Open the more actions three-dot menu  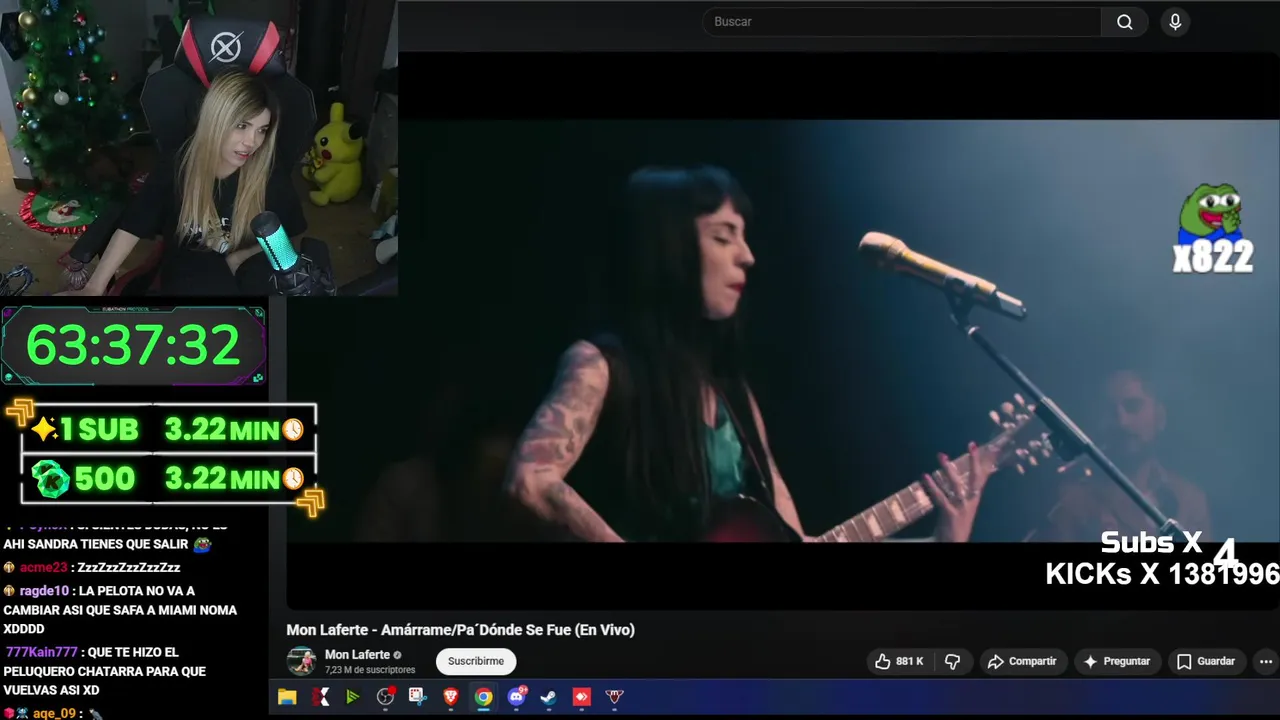pos(1266,661)
